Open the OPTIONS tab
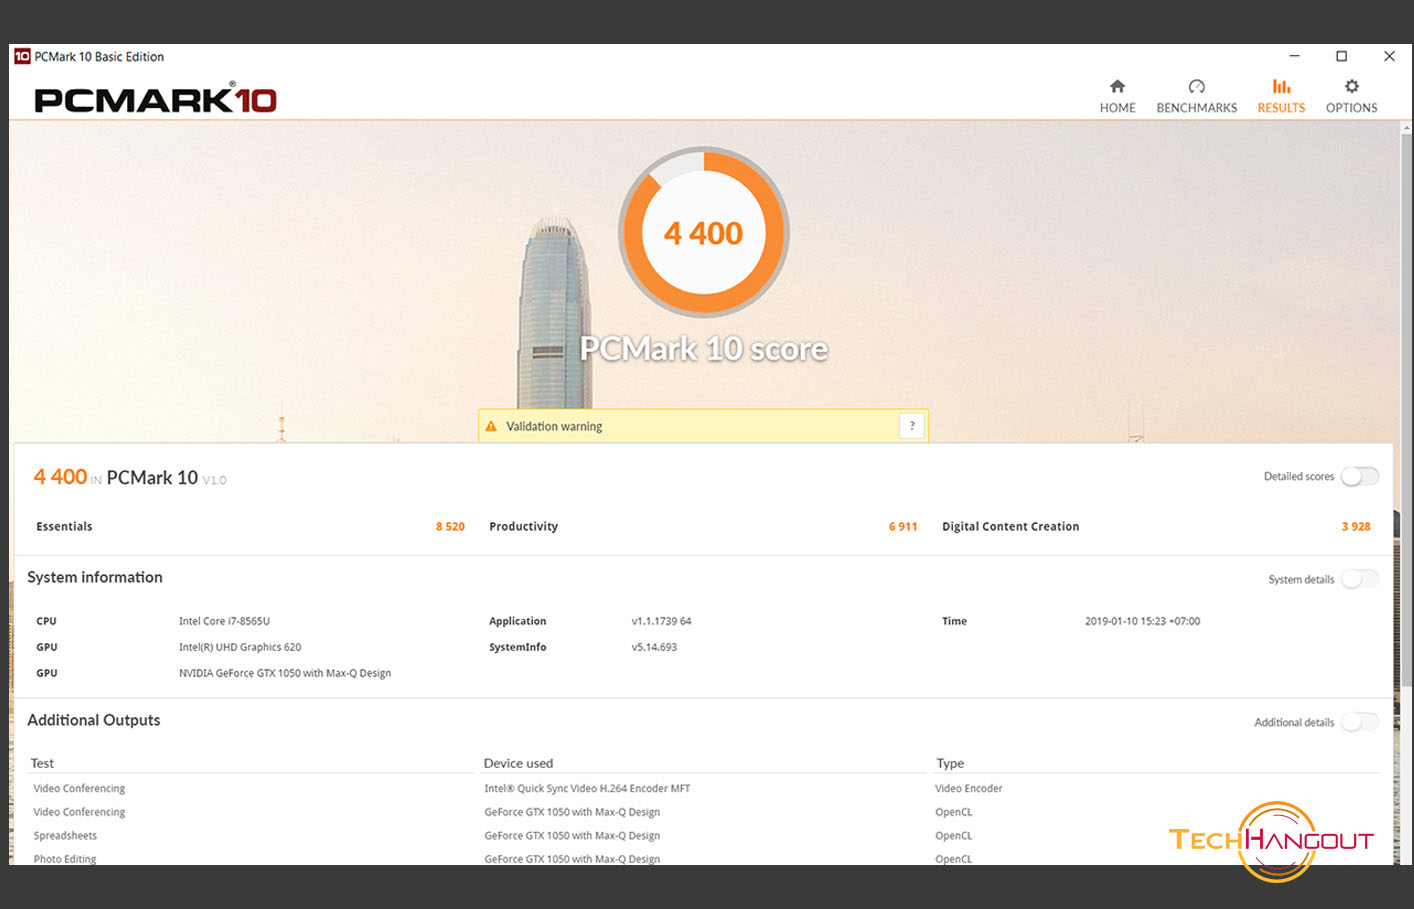The height and width of the screenshot is (909, 1414). (1351, 97)
